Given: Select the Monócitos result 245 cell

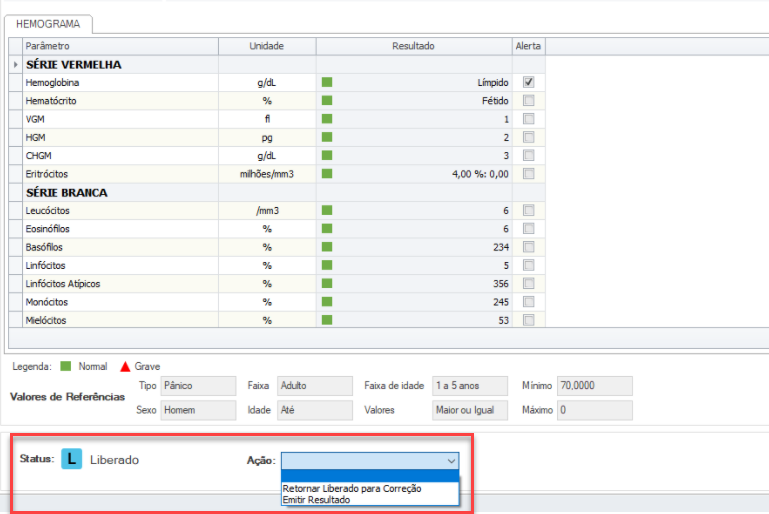Looking at the screenshot, I should pos(414,302).
